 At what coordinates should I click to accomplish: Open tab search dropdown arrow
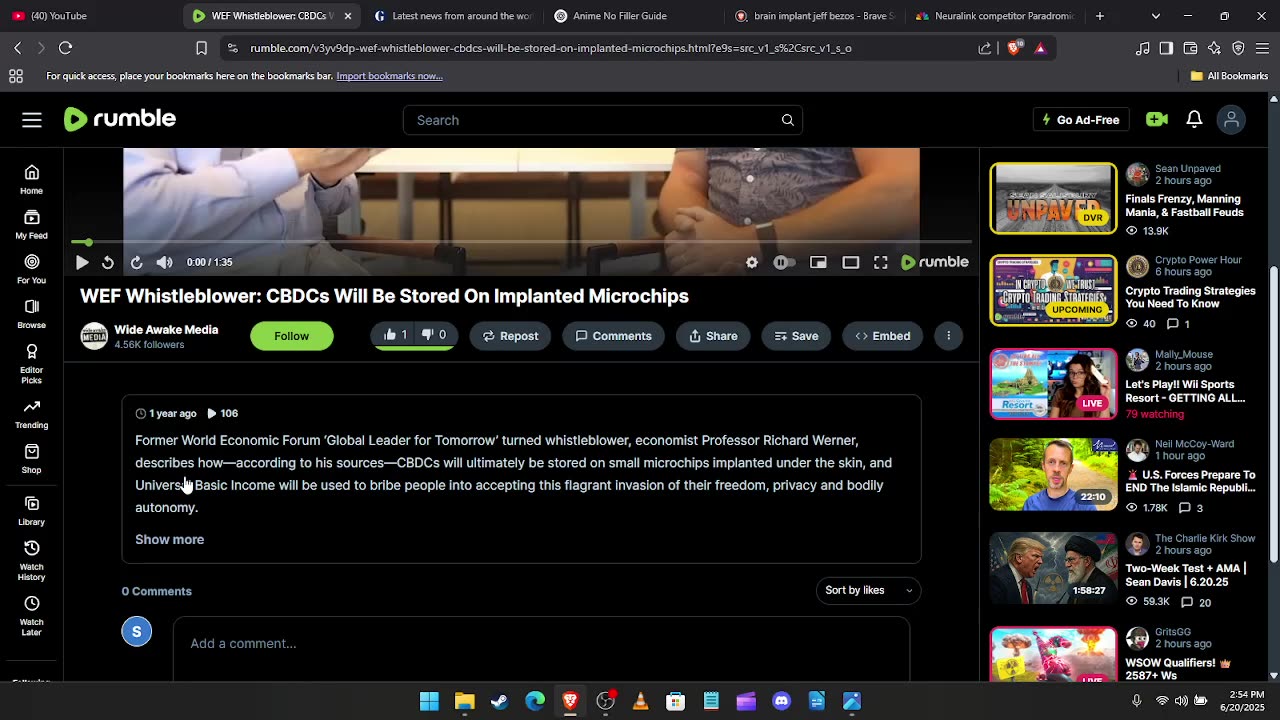(1156, 16)
